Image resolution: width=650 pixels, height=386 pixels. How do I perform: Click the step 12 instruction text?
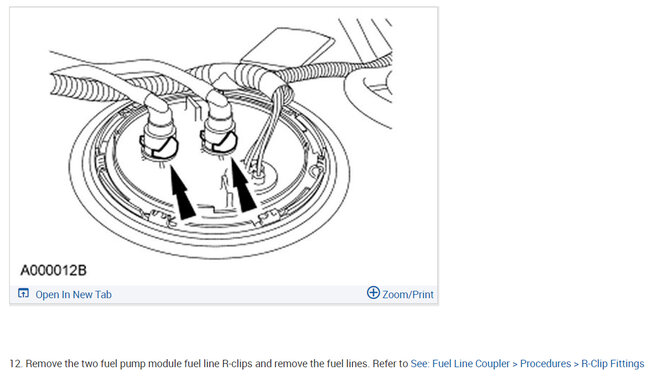pyautogui.click(x=209, y=364)
